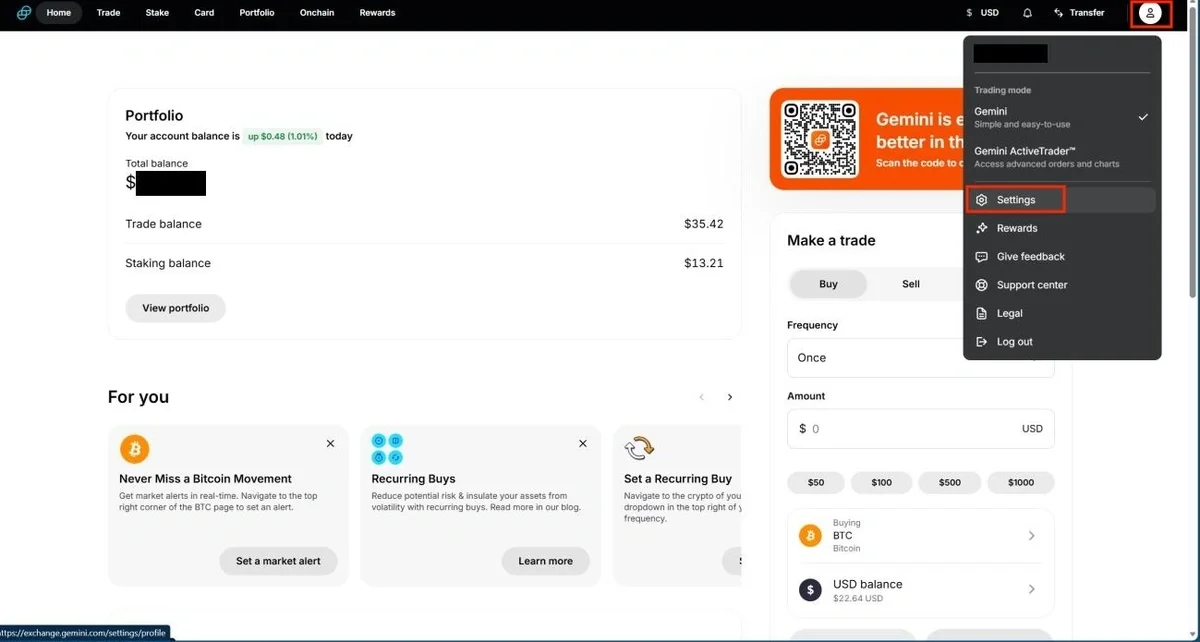Viewport: 1200px width, 642px height.
Task: Click the Set a market alert button
Action: click(278, 561)
